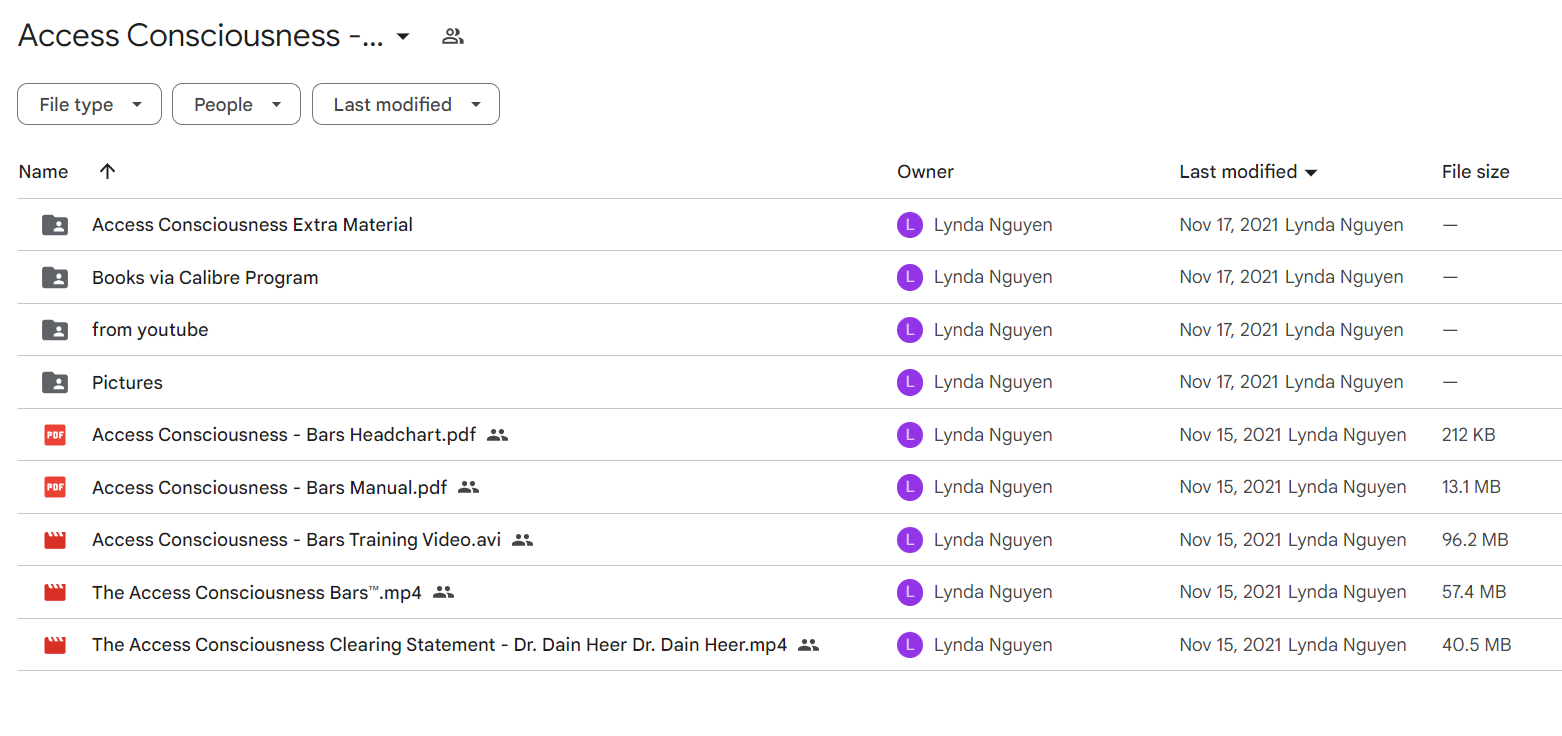The image size is (1562, 736).
Task: Click the shared people icon beside the title
Action: coord(453,37)
